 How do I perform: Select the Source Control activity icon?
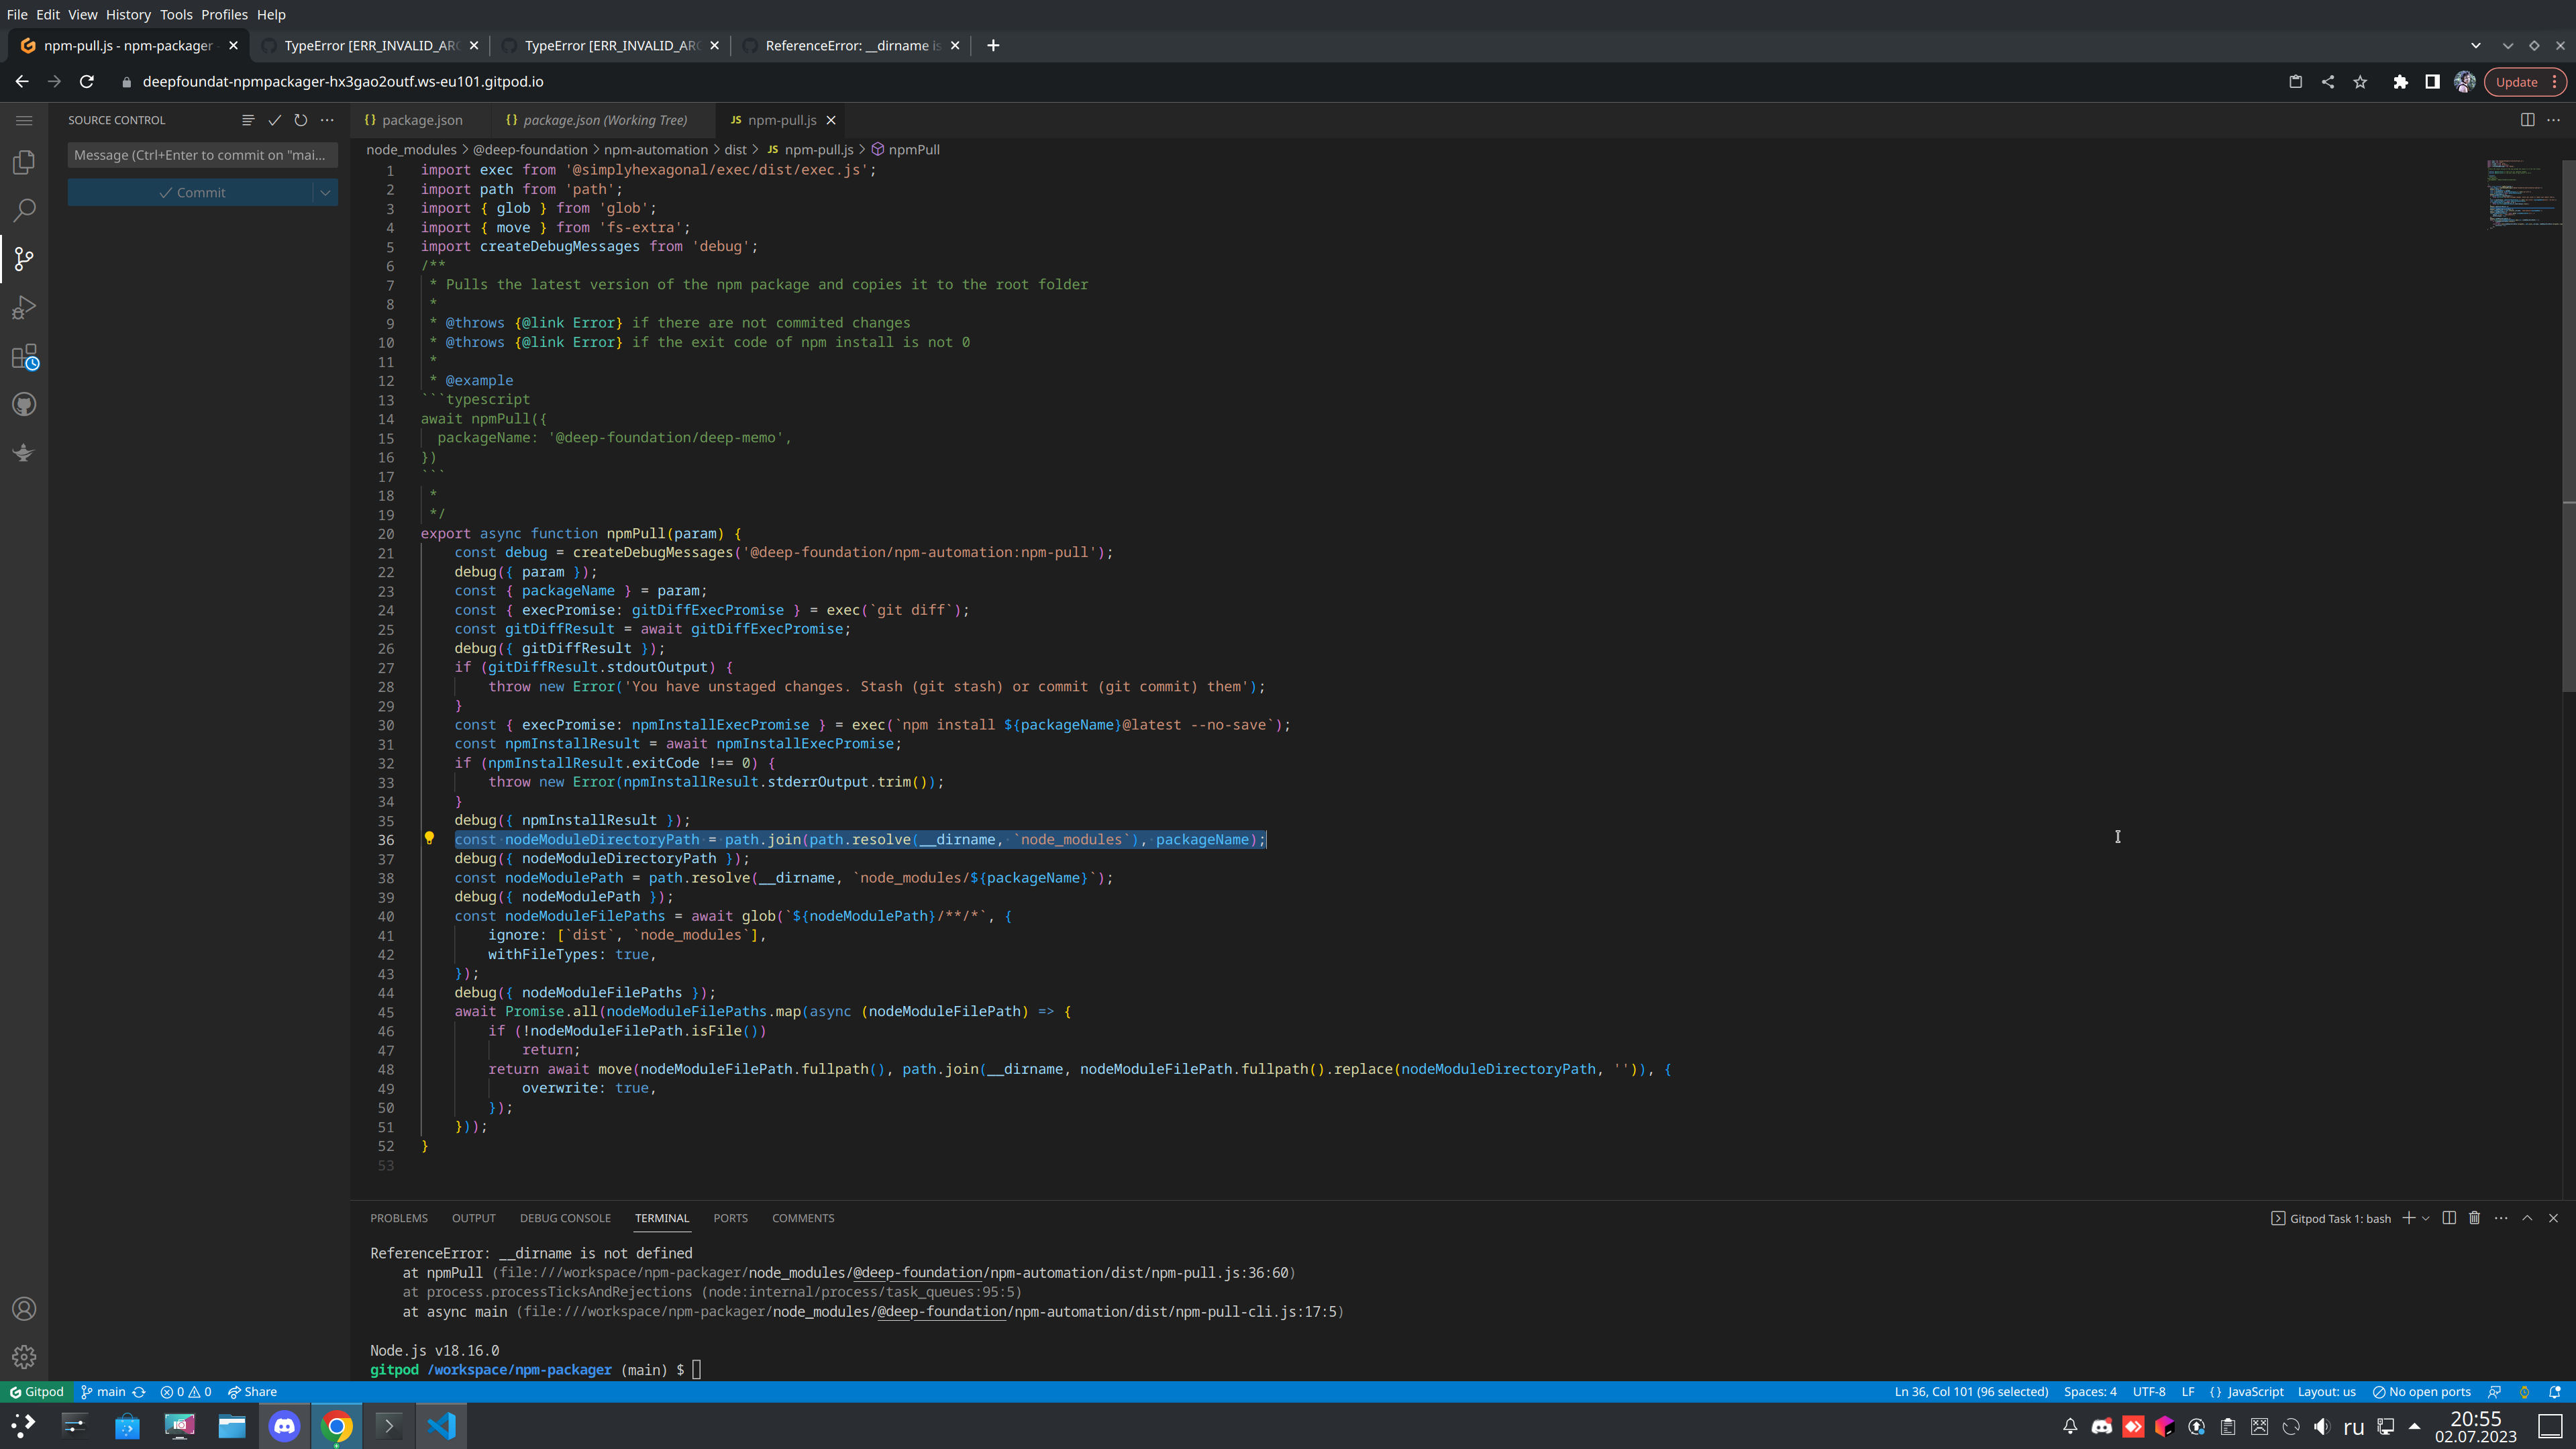click(x=24, y=259)
